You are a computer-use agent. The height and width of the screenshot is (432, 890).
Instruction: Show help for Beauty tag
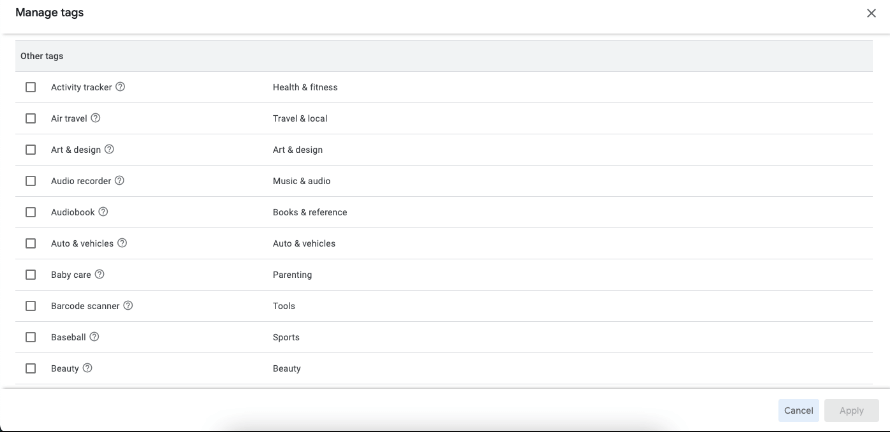coord(88,368)
